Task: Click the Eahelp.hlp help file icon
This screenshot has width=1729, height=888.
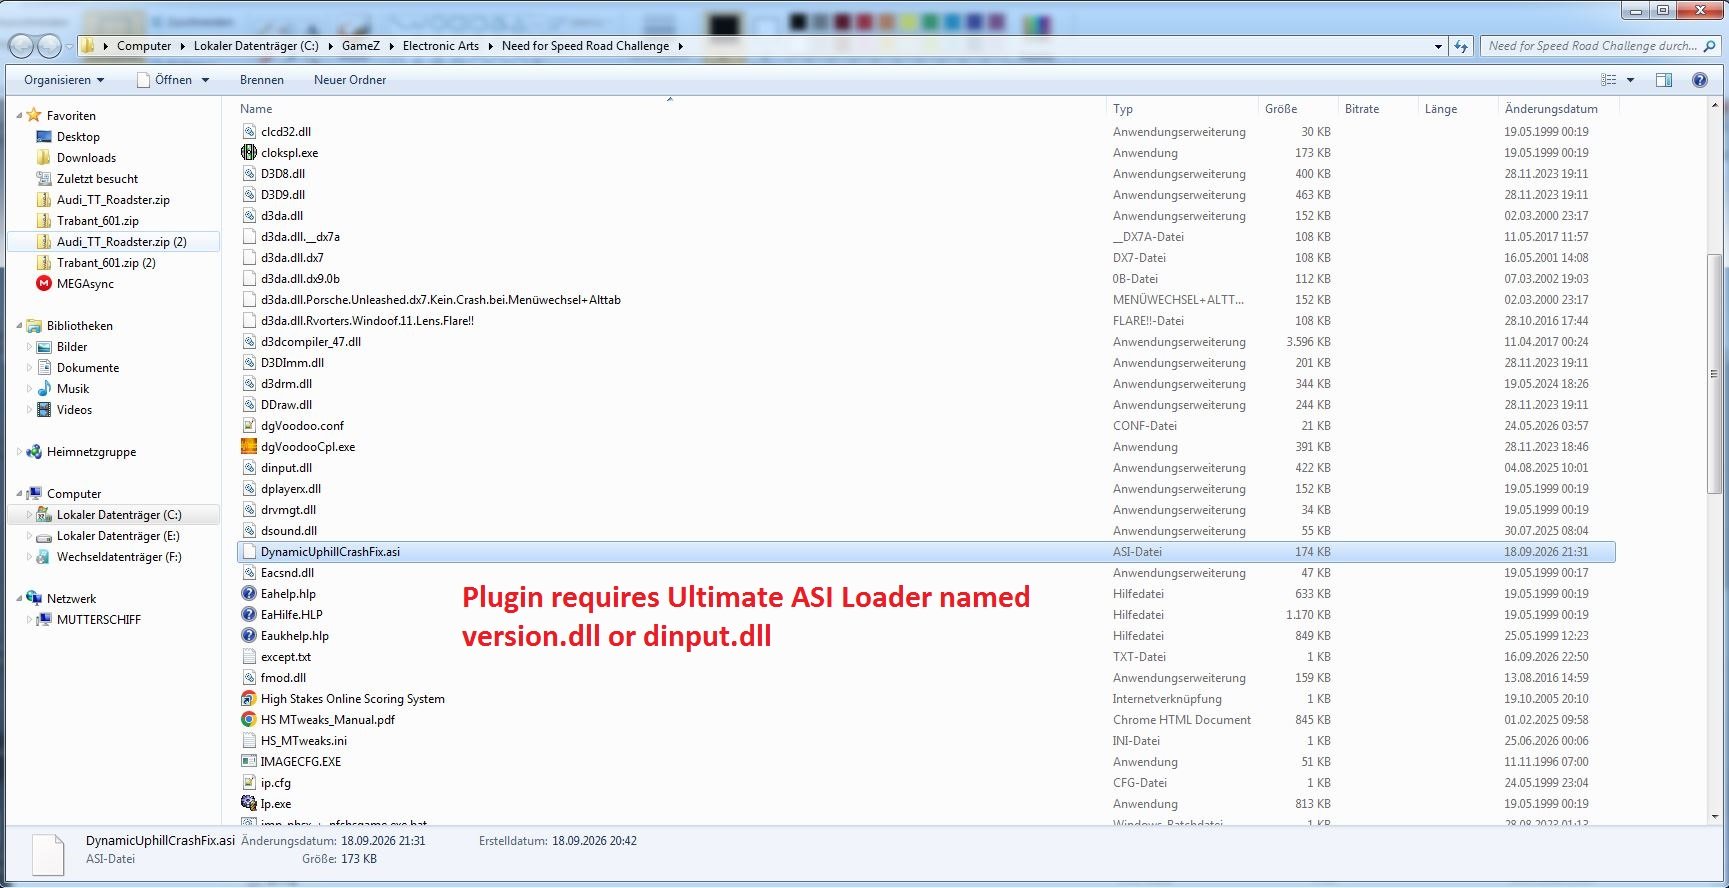Action: [x=249, y=593]
